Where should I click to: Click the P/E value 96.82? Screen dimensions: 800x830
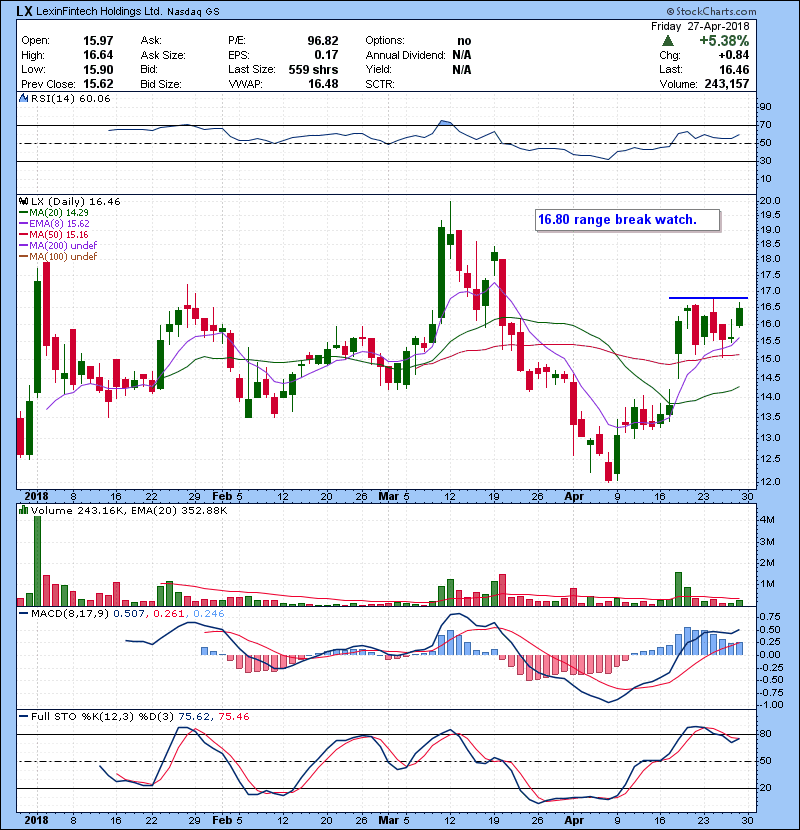tap(323, 41)
